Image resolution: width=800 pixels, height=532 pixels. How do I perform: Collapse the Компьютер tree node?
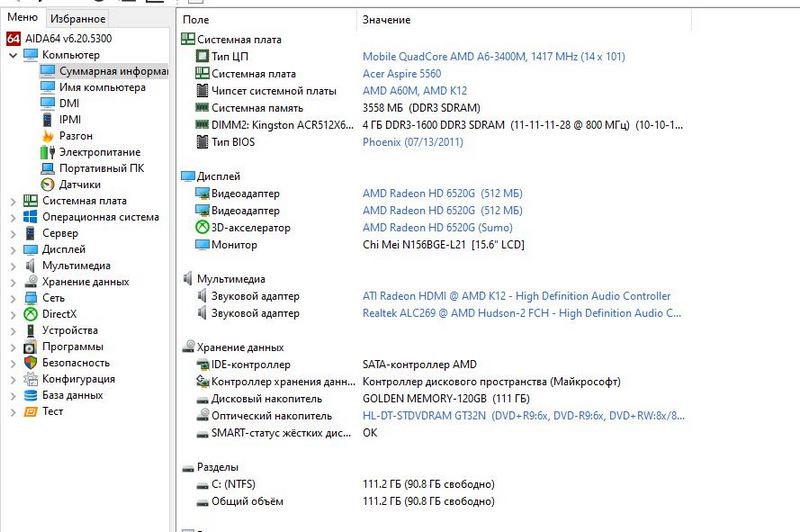coord(13,55)
